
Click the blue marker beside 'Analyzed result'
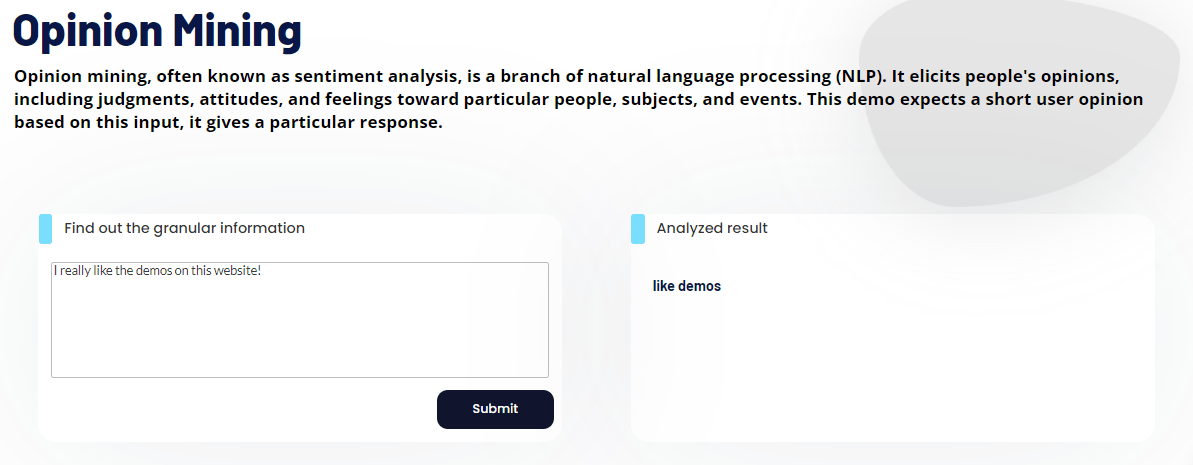tap(638, 229)
